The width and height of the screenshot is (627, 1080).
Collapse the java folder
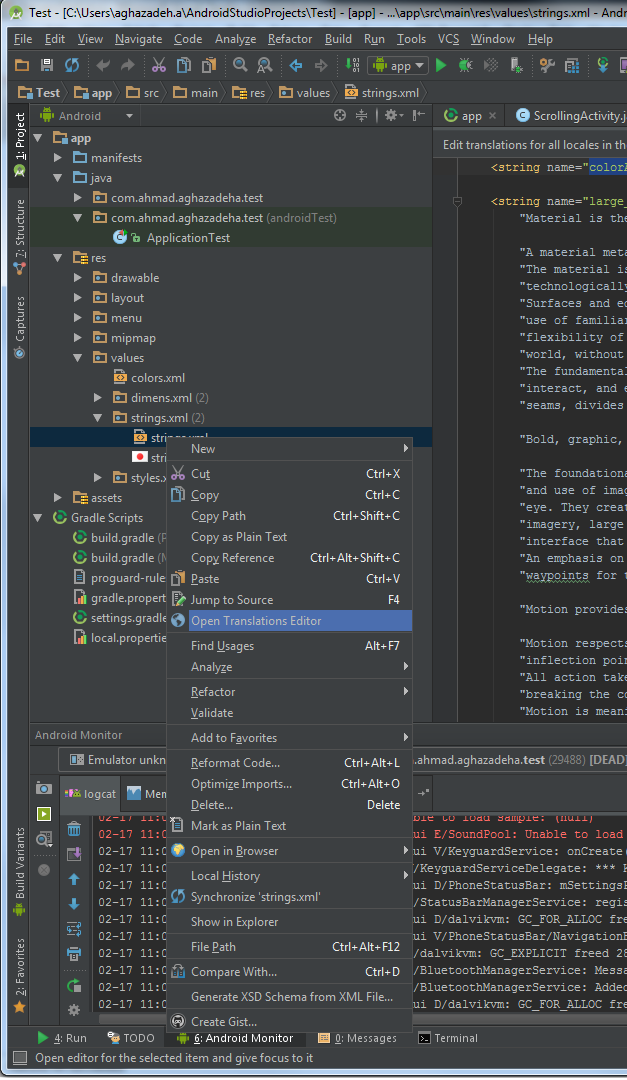(58, 178)
